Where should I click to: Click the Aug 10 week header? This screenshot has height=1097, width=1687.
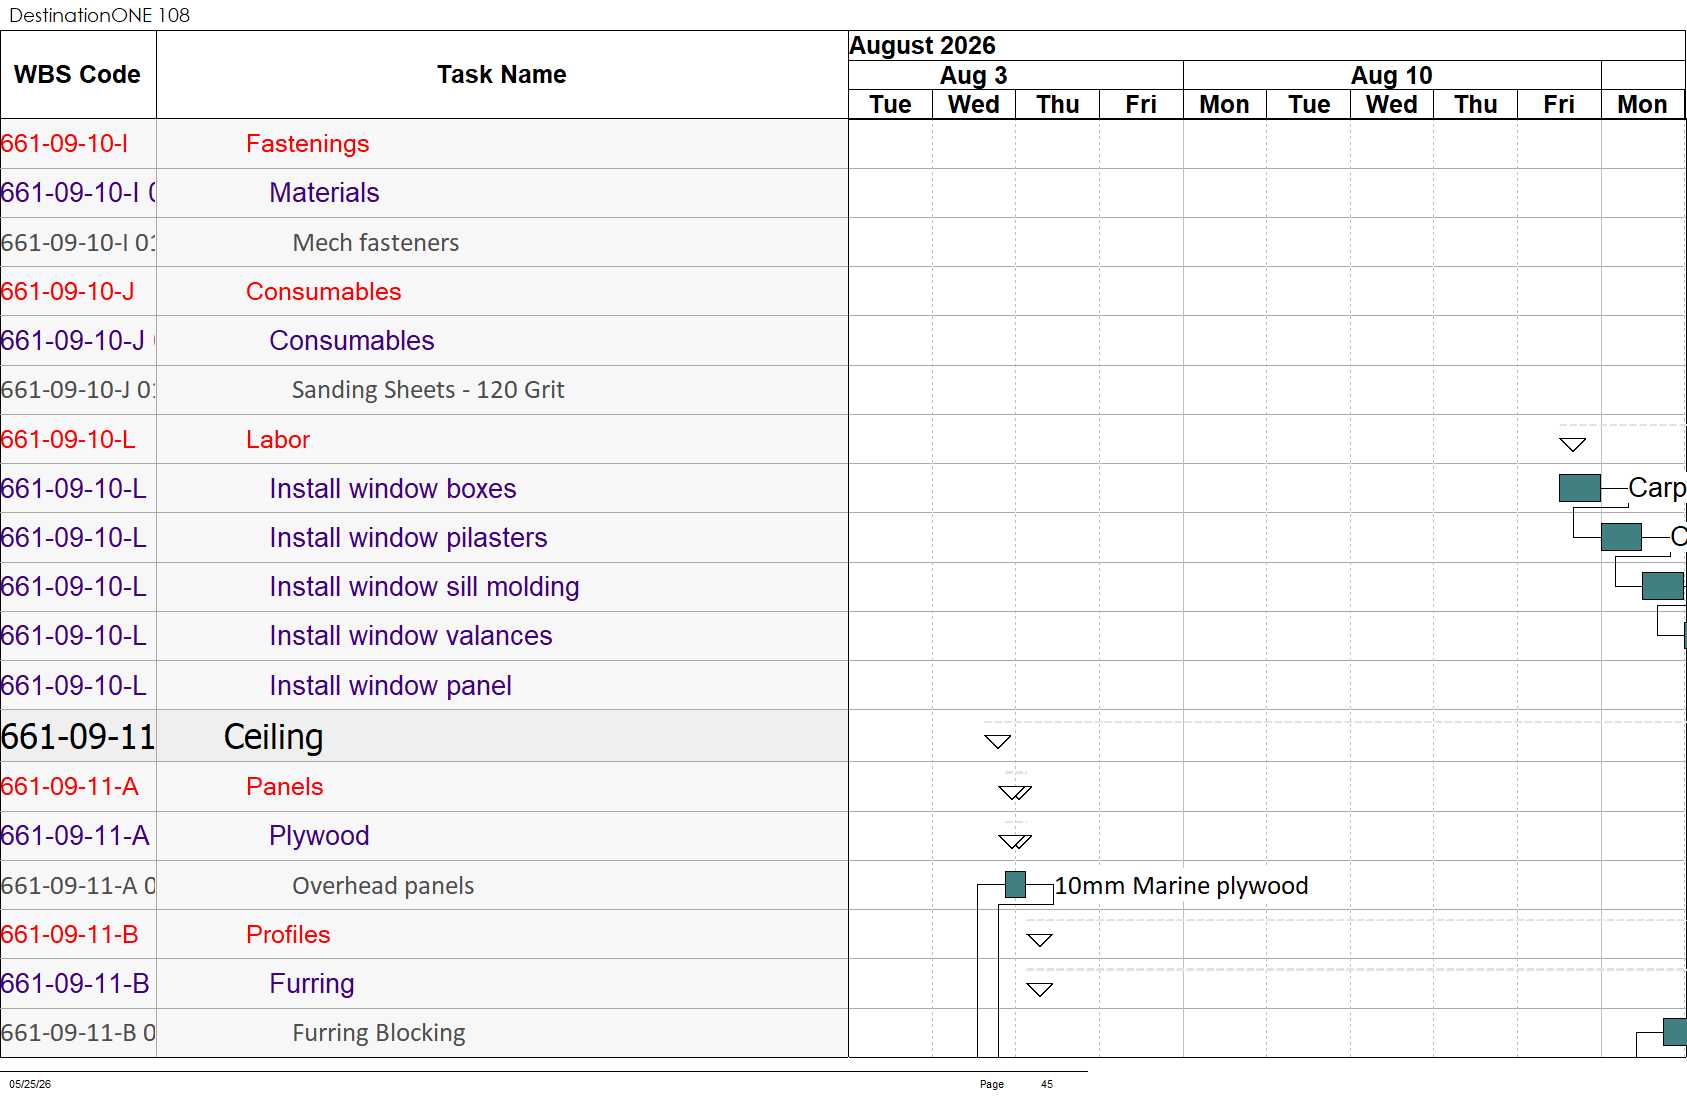pyautogui.click(x=1391, y=76)
